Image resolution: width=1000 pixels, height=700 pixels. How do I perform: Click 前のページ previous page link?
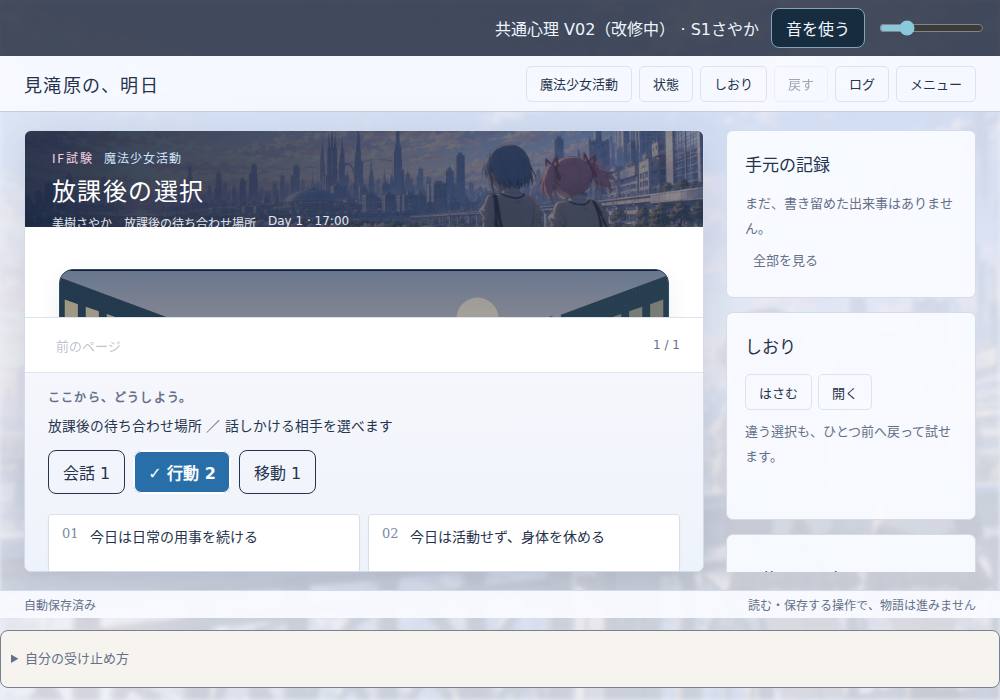coord(88,346)
